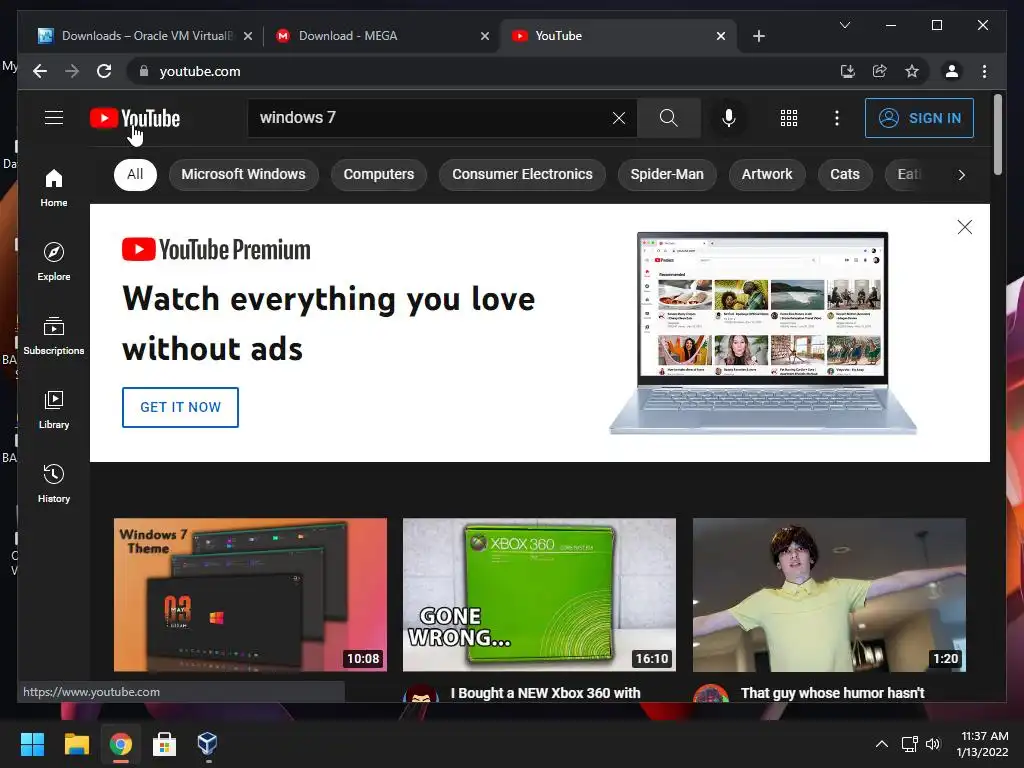1024x768 pixels.
Task: Select the All filter chip
Action: click(x=135, y=174)
